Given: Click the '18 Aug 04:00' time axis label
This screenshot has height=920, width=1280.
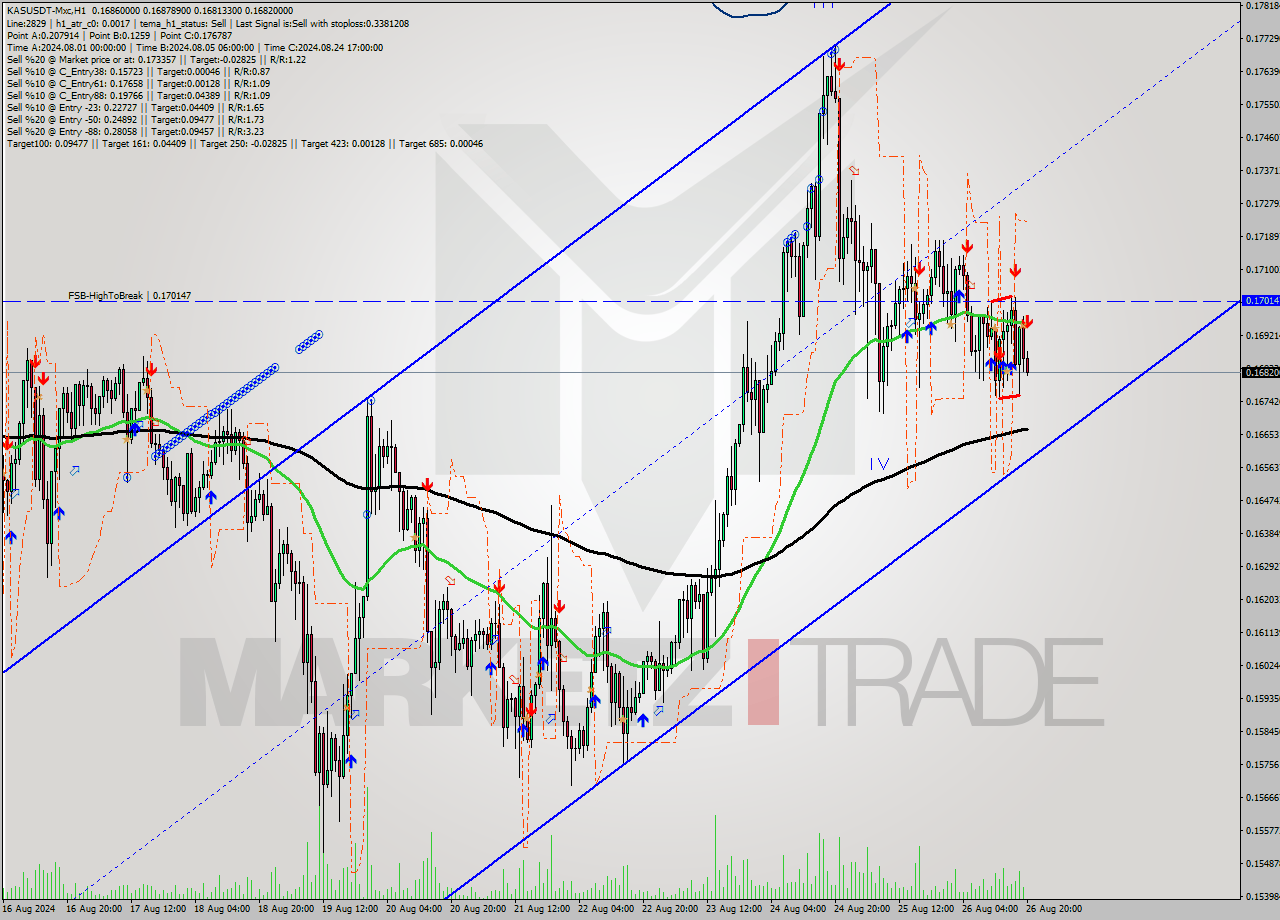Looking at the screenshot, I should 222,909.
